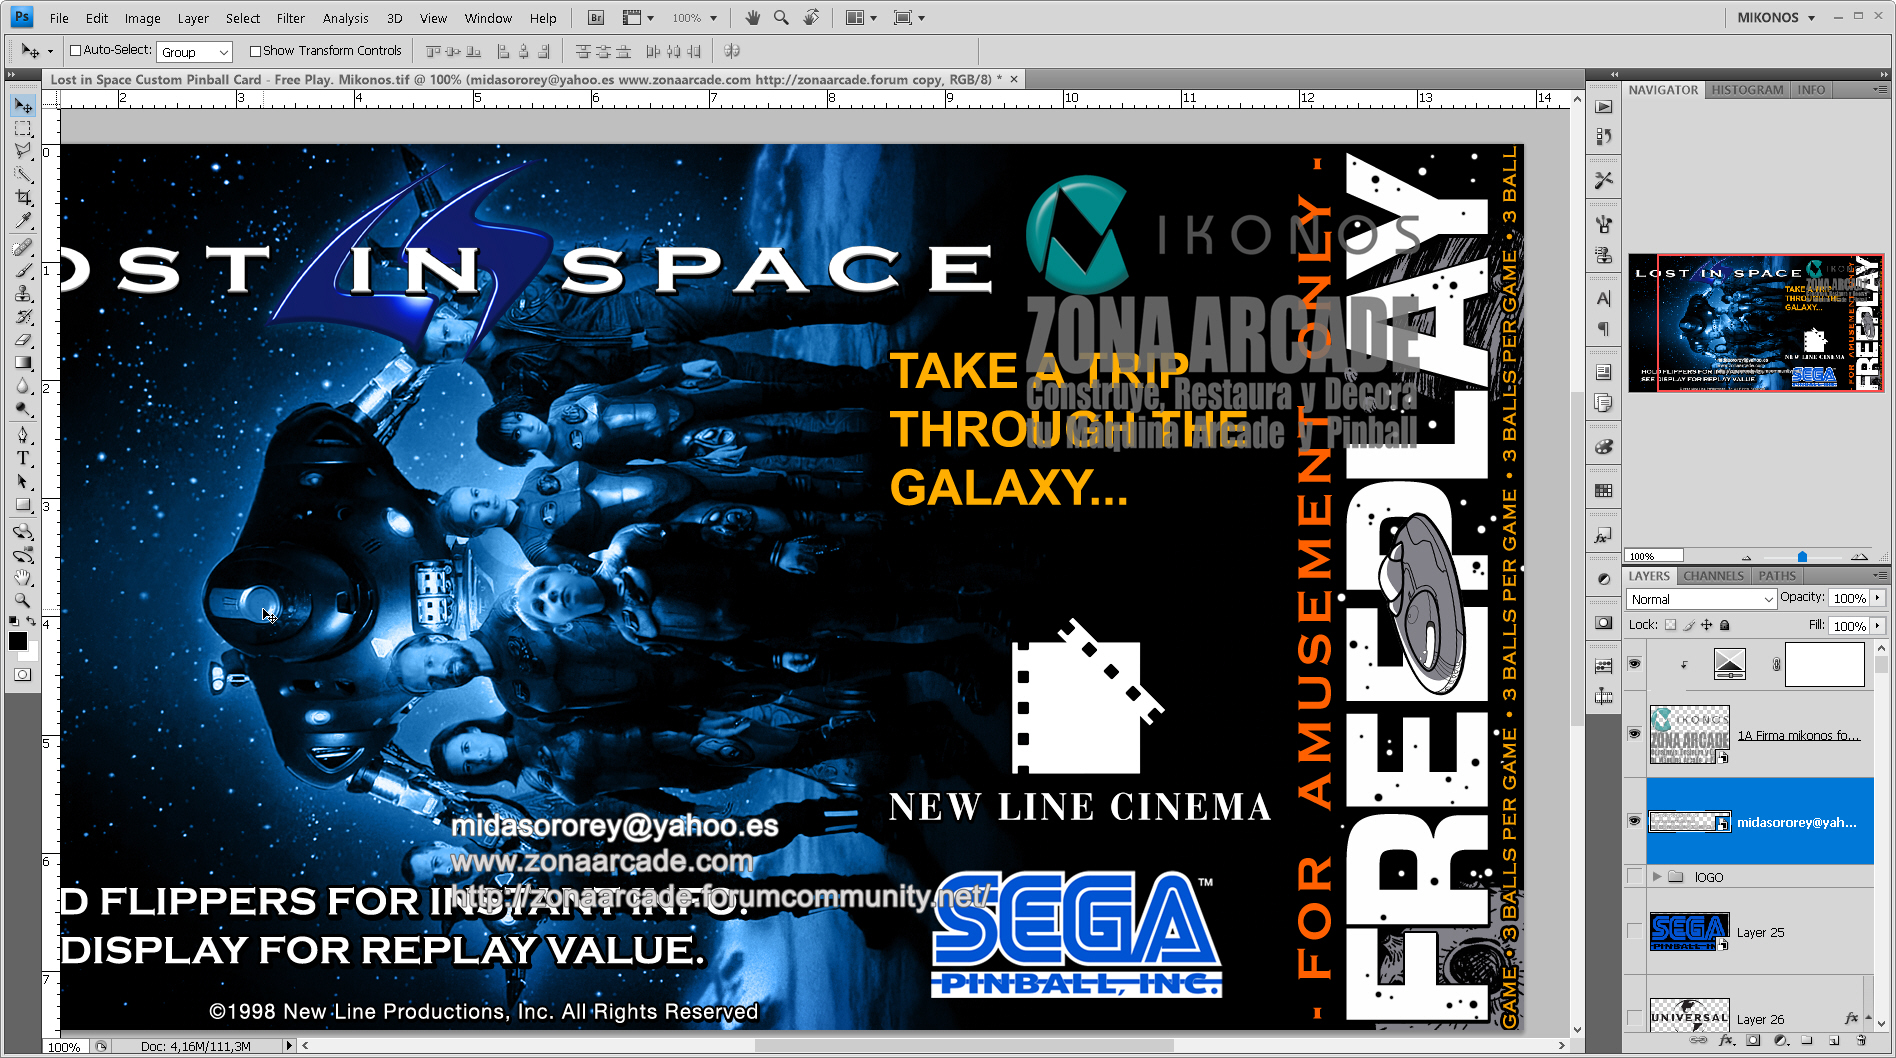Select the Healing Brush tool
Screen dimensions: 1896x1058
pos(23,247)
